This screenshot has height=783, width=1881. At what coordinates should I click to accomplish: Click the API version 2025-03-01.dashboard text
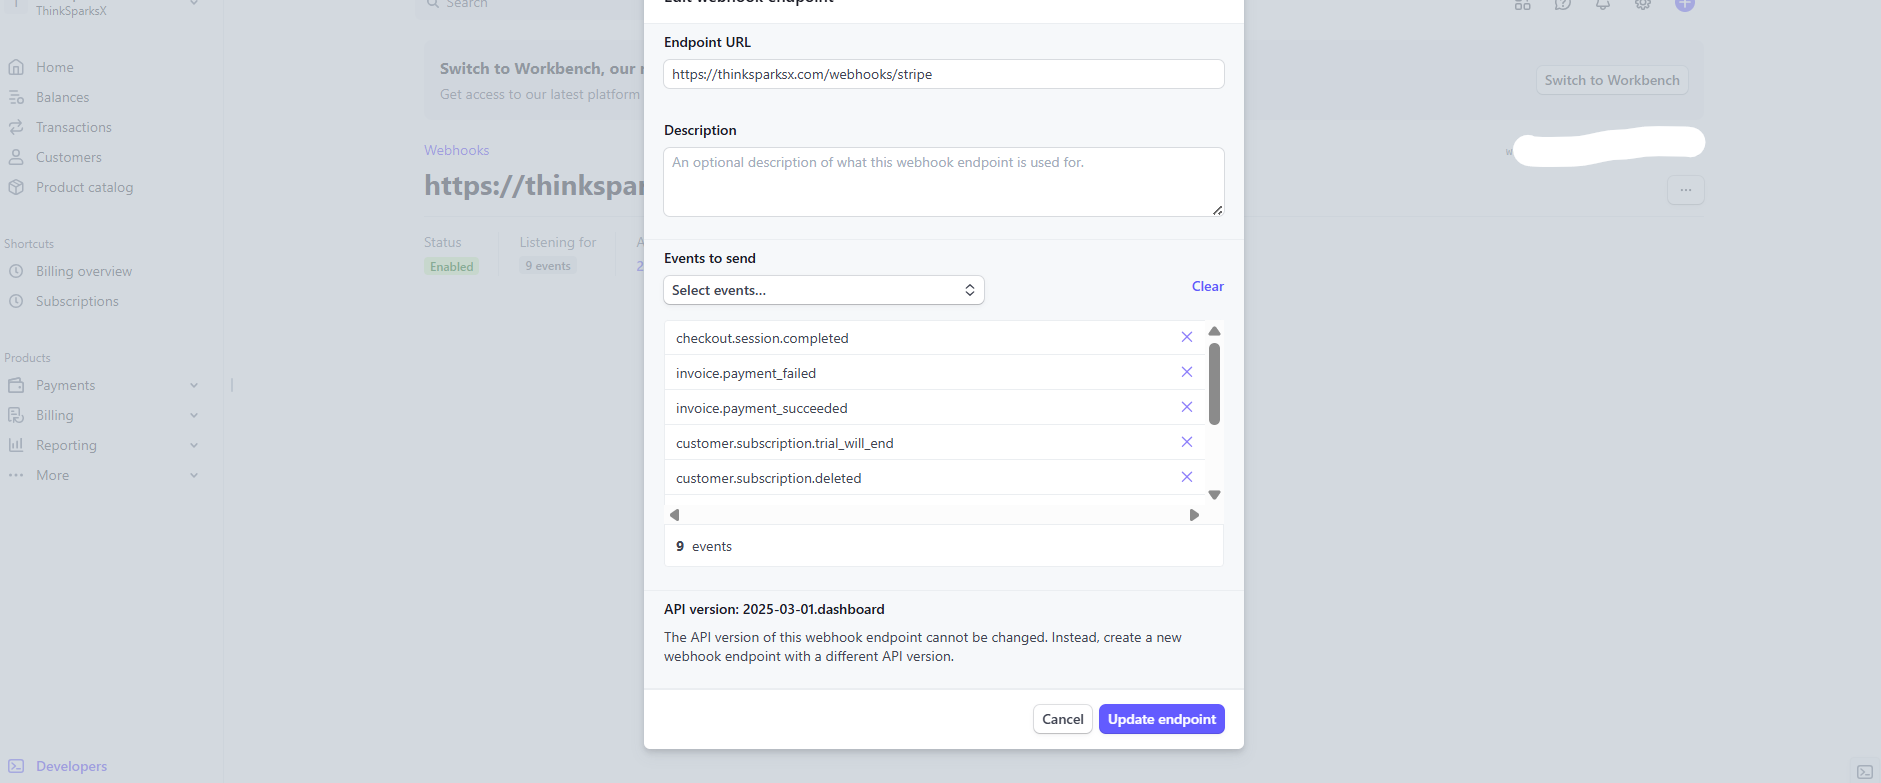click(774, 609)
